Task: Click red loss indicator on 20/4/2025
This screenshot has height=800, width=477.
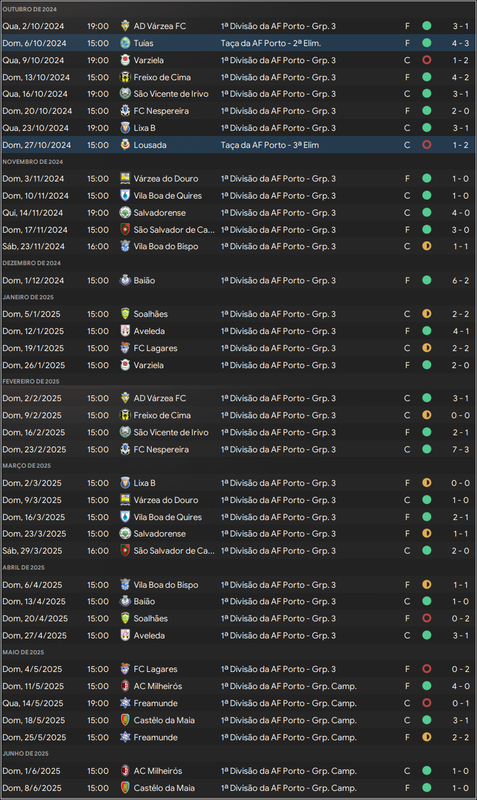Action: 427,618
